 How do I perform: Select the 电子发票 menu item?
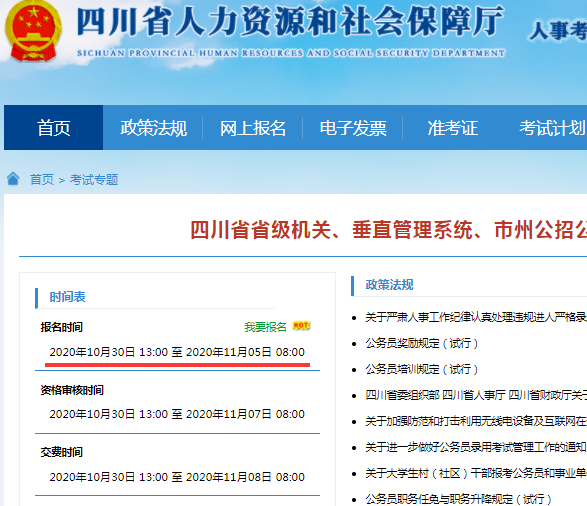pos(353,128)
